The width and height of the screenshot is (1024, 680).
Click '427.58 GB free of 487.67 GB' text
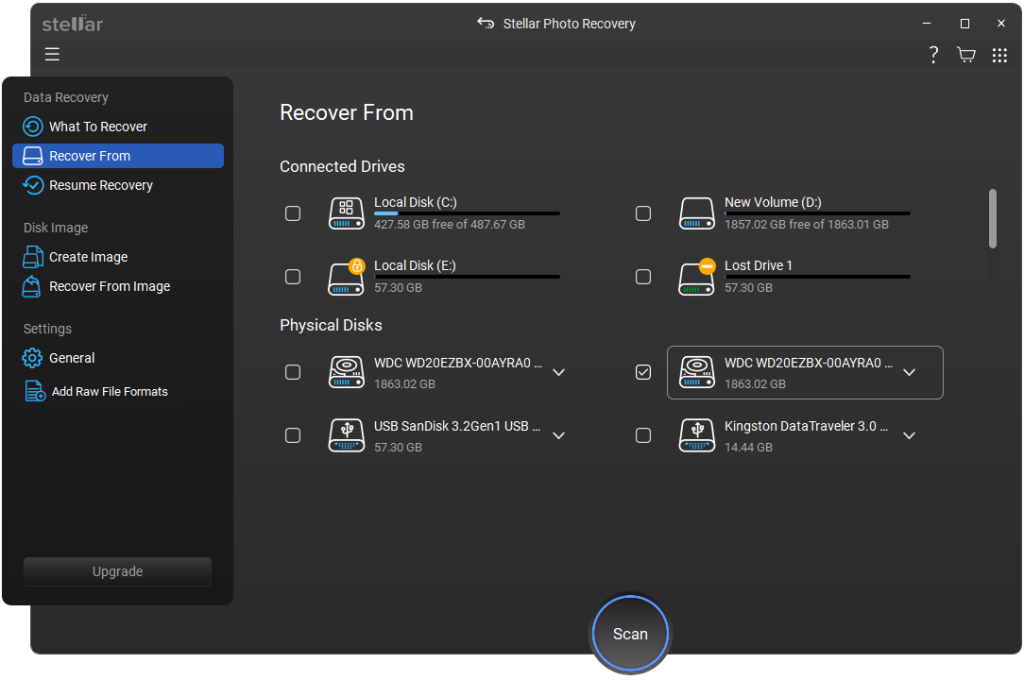[x=449, y=225]
